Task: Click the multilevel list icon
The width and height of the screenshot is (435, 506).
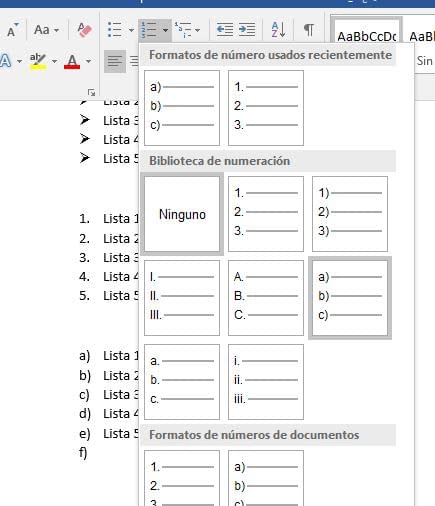Action: point(183,30)
